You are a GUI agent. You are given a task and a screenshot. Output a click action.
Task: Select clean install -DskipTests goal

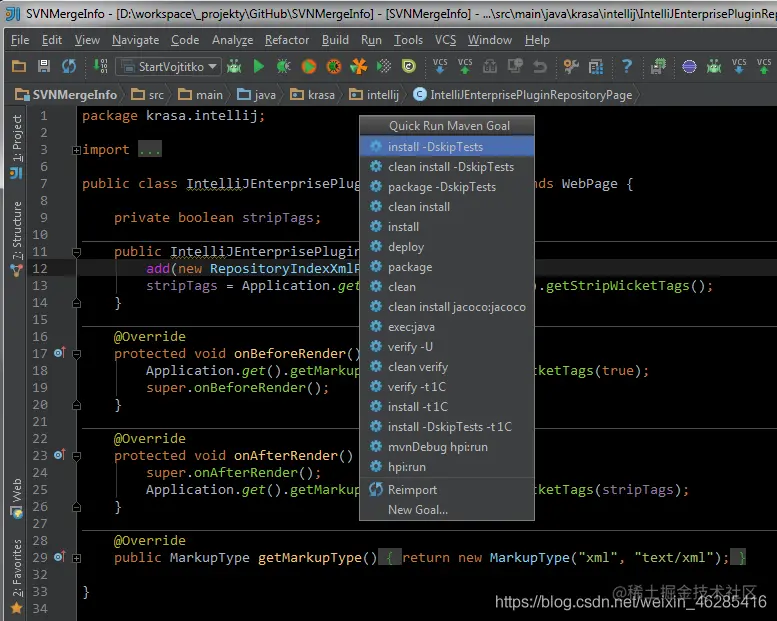click(x=447, y=167)
